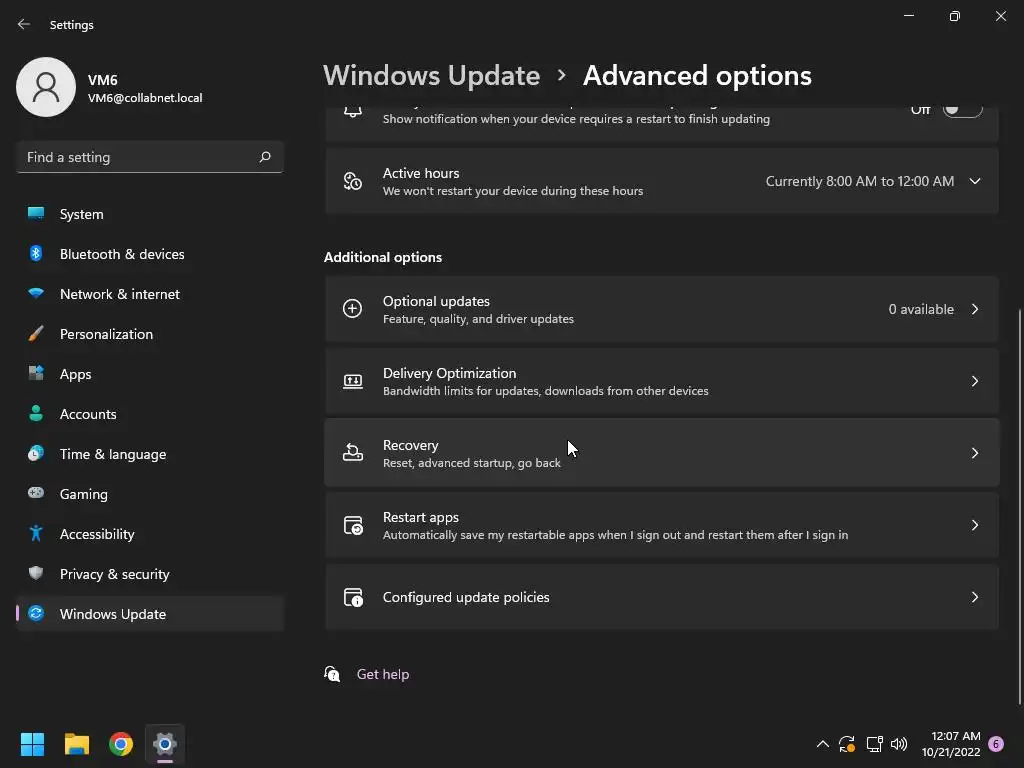The width and height of the screenshot is (1024, 768).
Task: Launch Google Chrome from the taskbar
Action: point(121,744)
